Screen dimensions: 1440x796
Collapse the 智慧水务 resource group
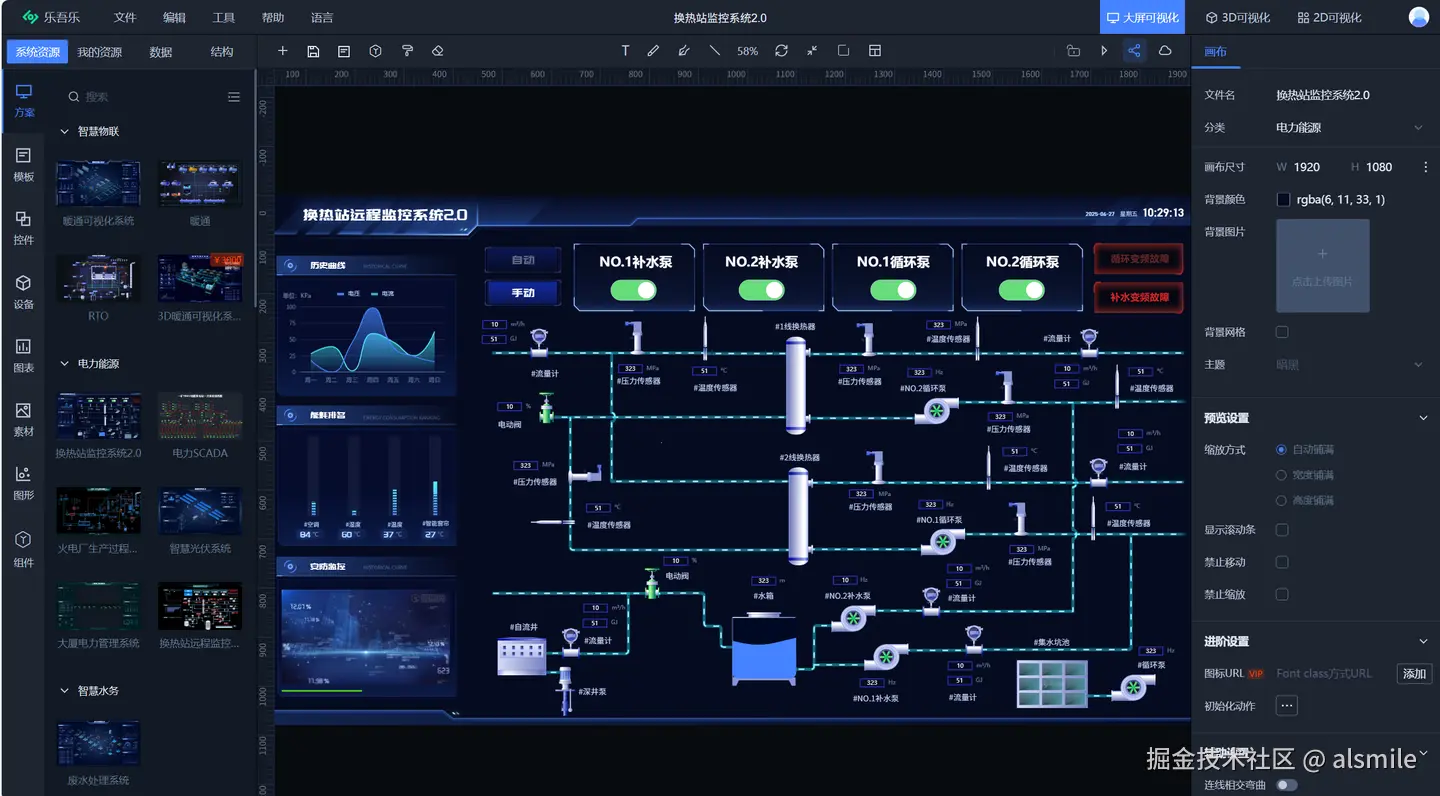65,691
